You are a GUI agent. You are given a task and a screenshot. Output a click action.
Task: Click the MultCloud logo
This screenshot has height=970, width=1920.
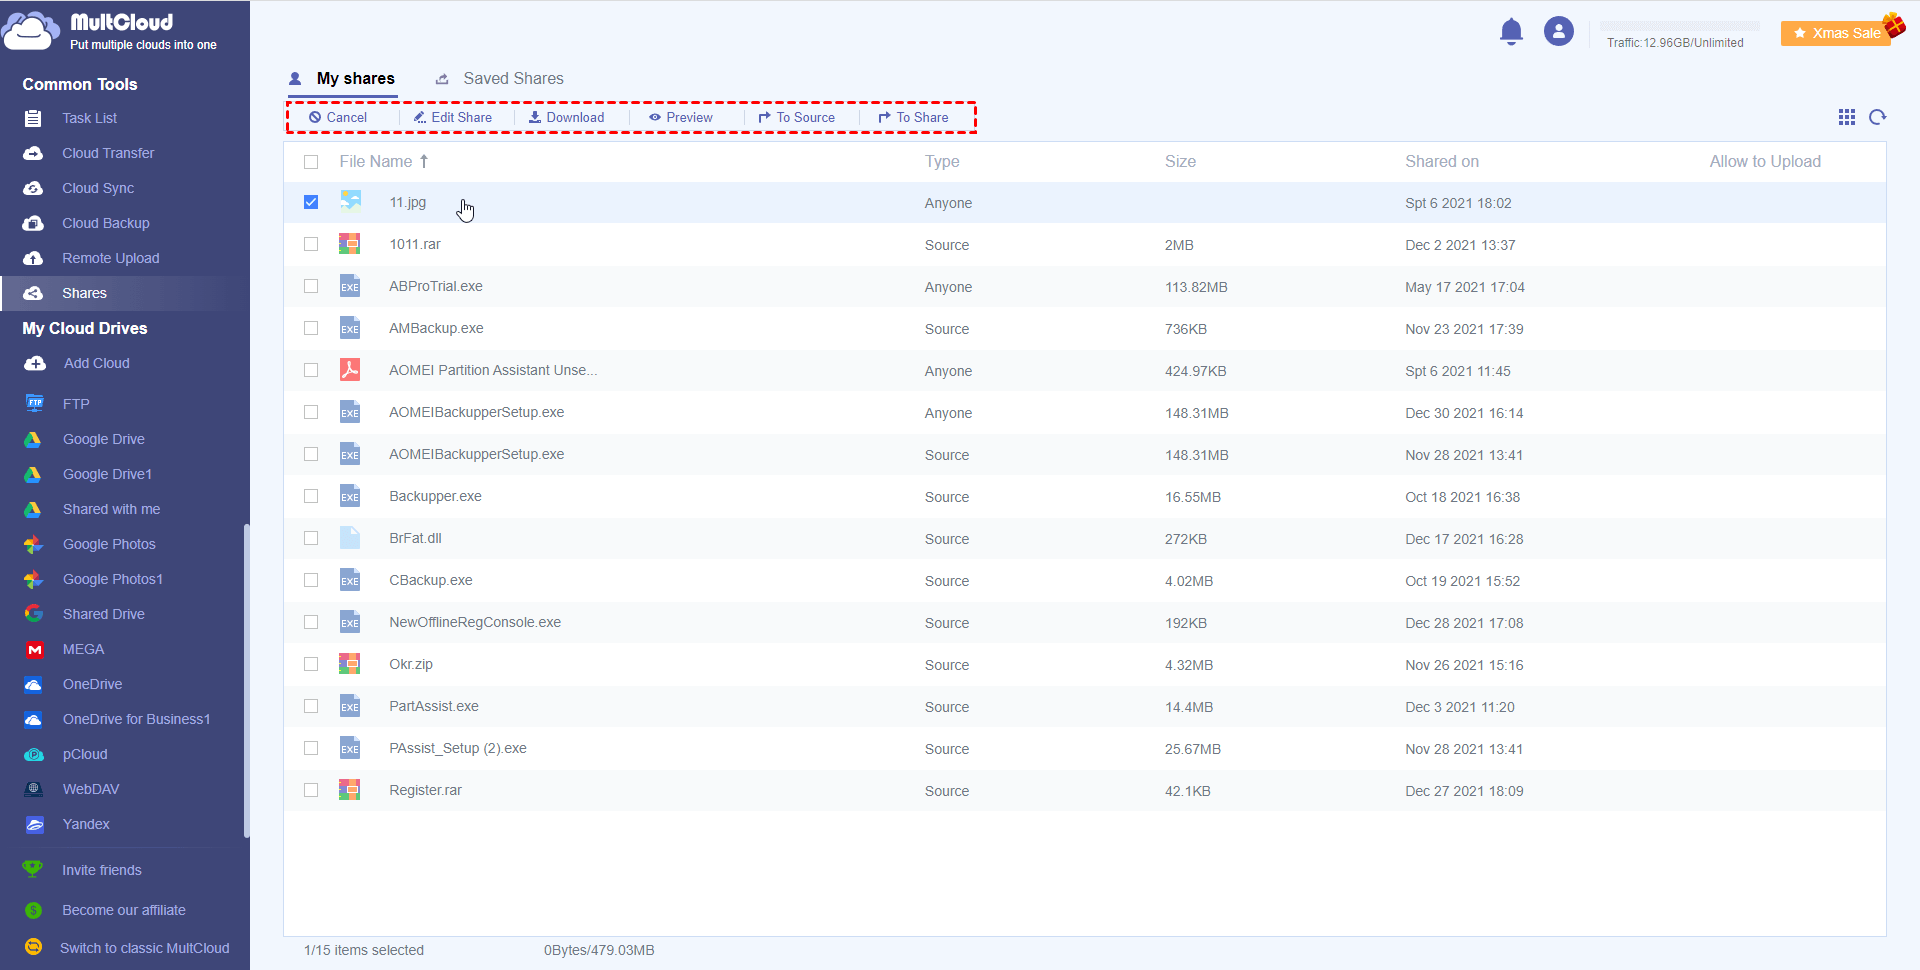coord(110,31)
